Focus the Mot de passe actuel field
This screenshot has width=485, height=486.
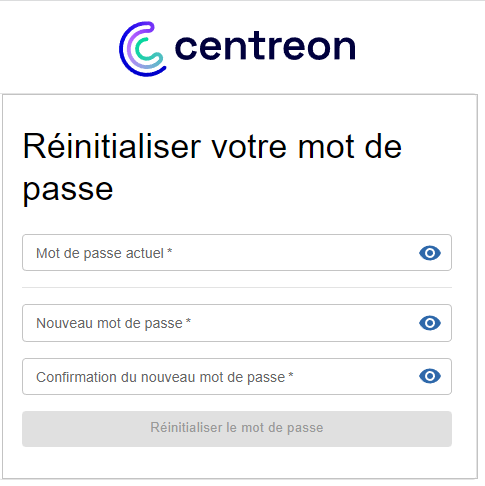pos(237,253)
